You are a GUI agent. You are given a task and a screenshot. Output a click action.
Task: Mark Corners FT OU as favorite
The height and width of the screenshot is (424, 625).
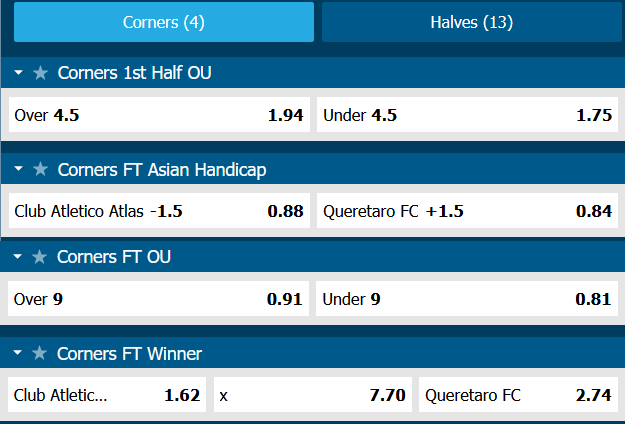(x=40, y=257)
